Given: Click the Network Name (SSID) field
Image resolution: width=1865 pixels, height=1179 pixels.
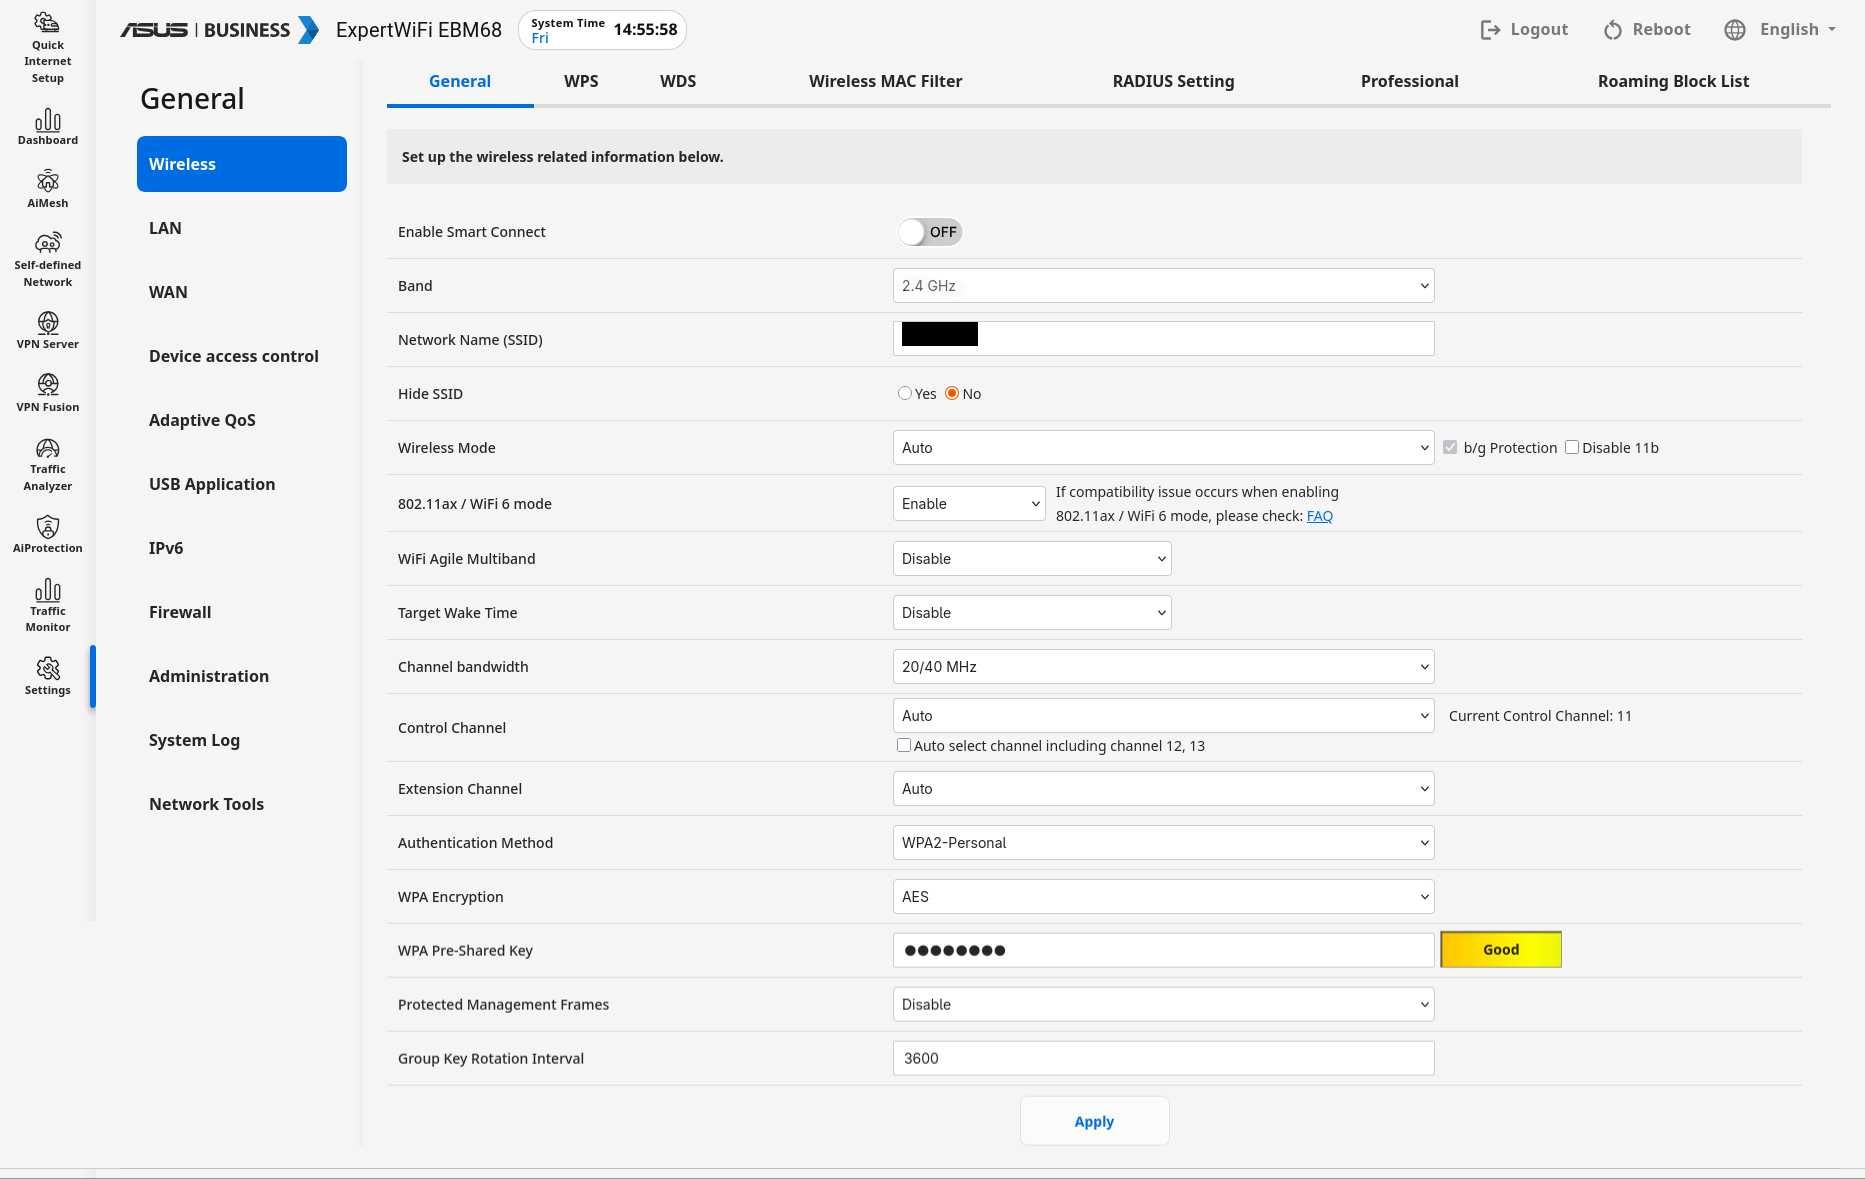Looking at the screenshot, I should (x=1163, y=339).
